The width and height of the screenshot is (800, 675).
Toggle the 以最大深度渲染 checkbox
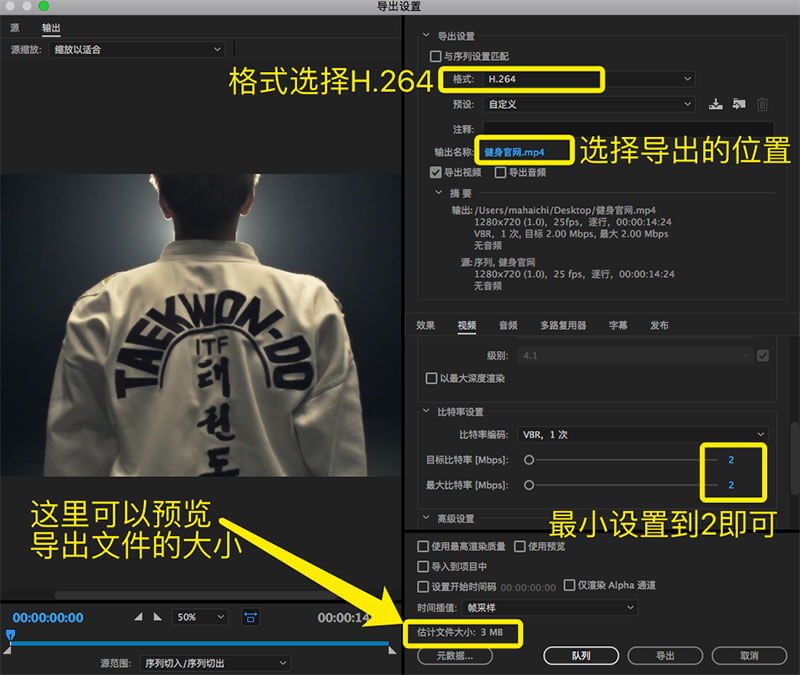(x=431, y=378)
